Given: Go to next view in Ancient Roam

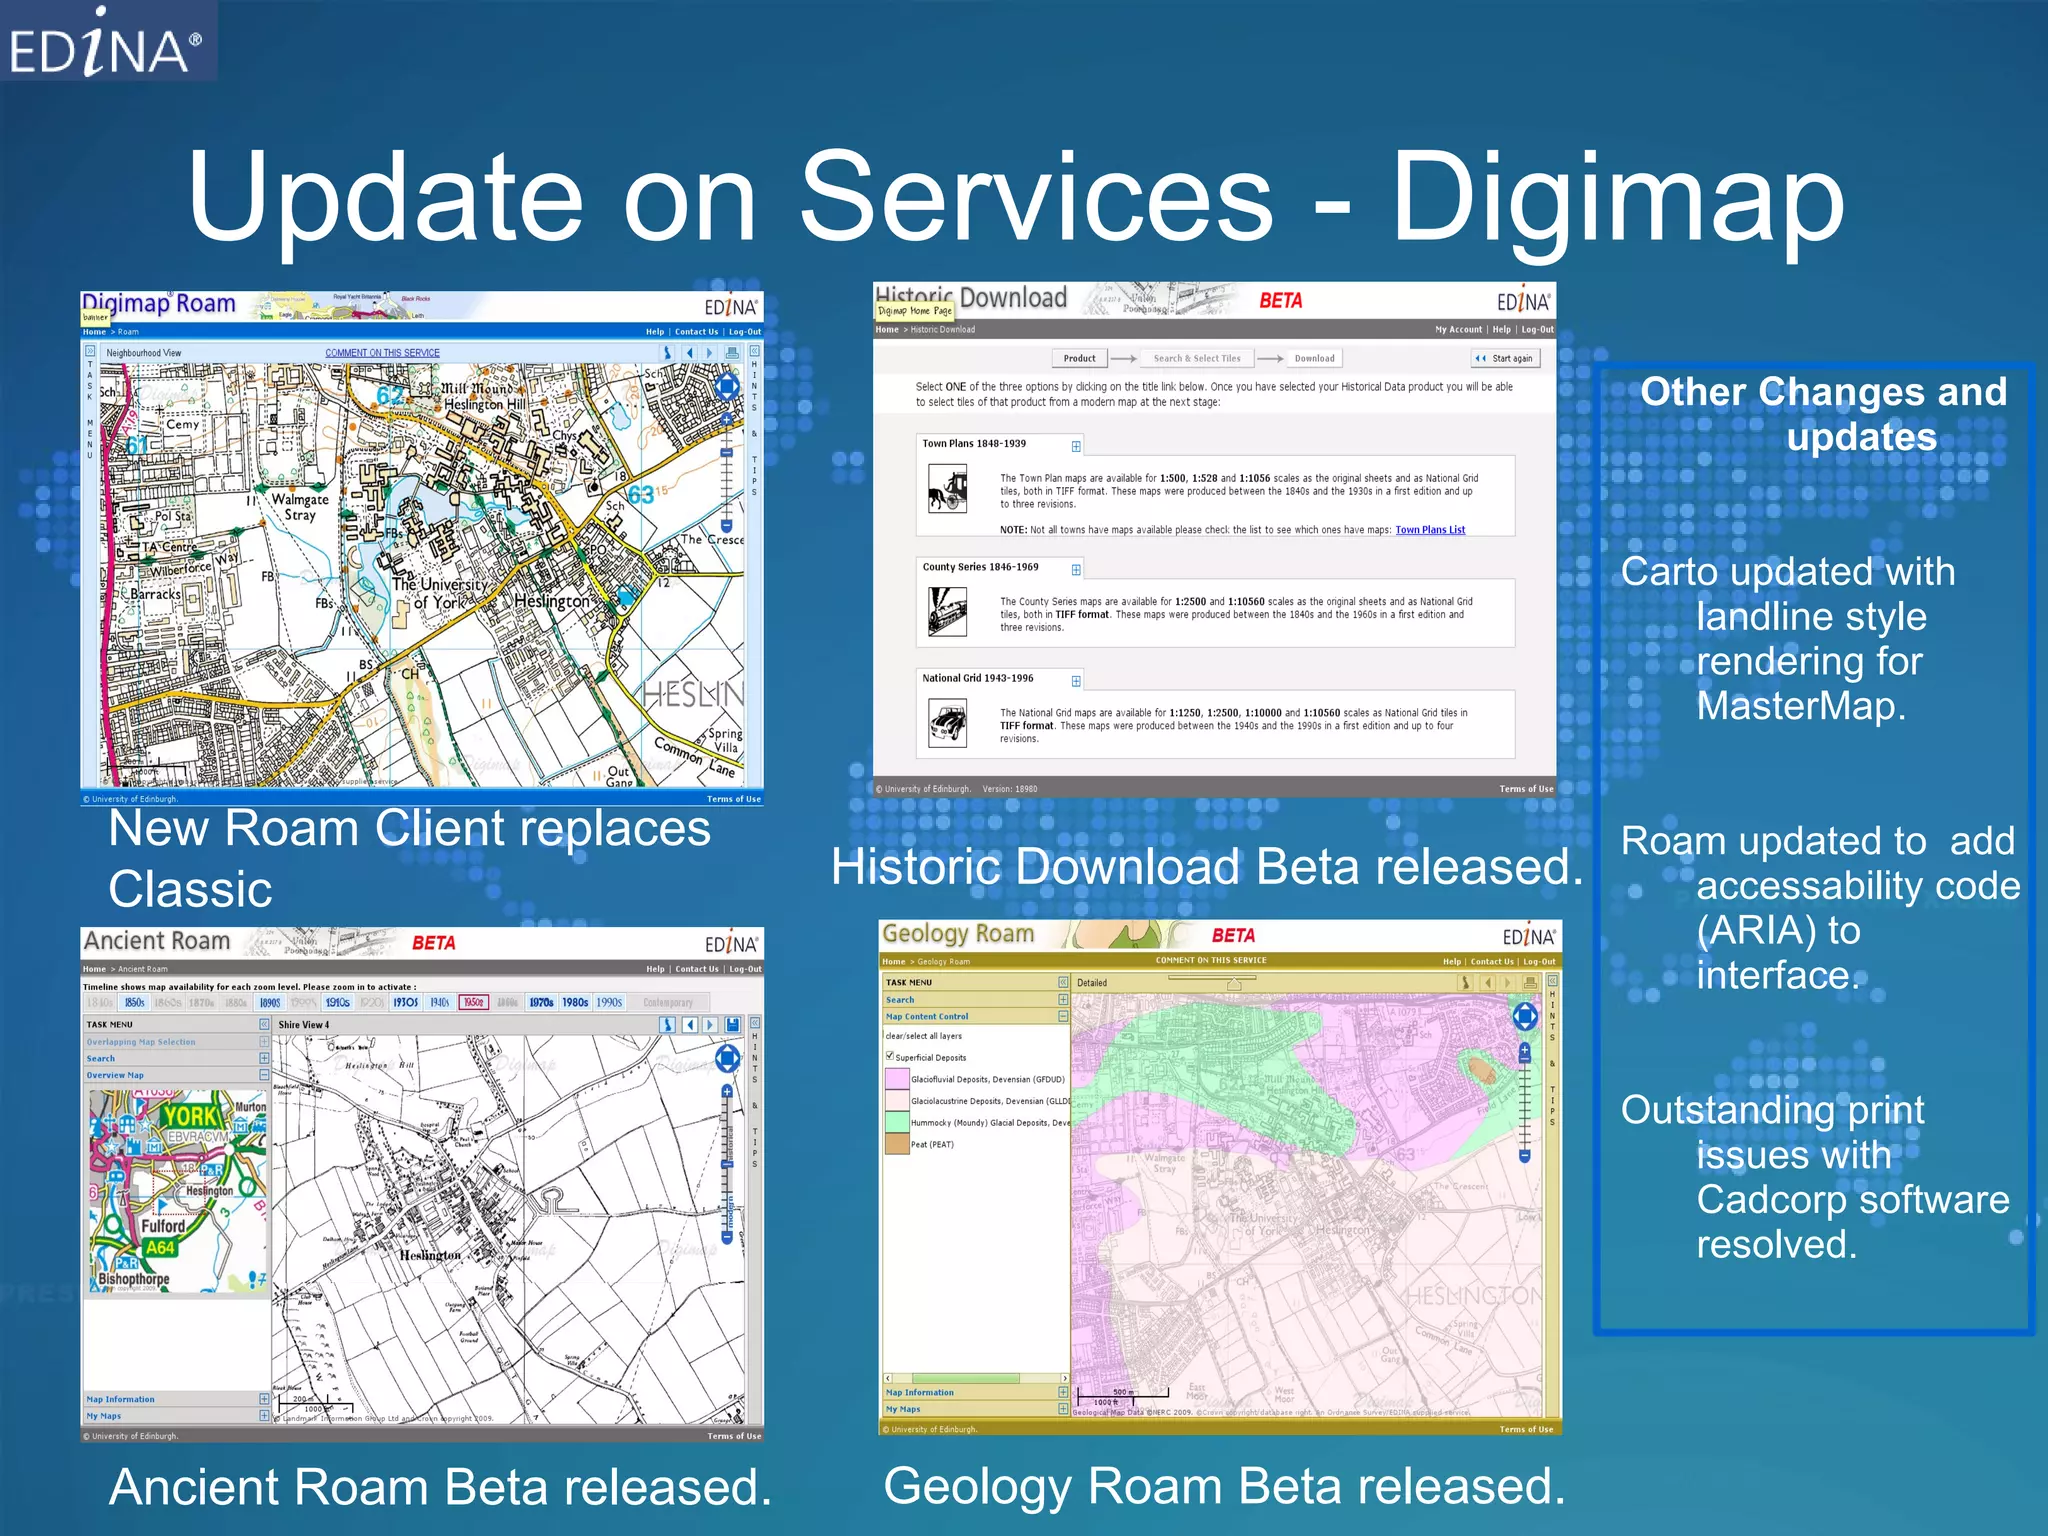Looking at the screenshot, I should (x=710, y=1024).
